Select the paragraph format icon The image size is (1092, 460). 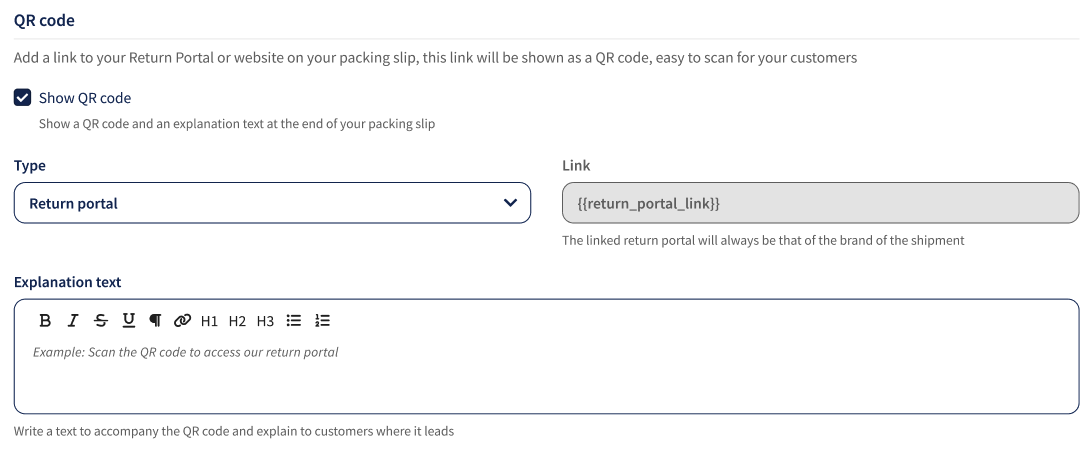[155, 320]
